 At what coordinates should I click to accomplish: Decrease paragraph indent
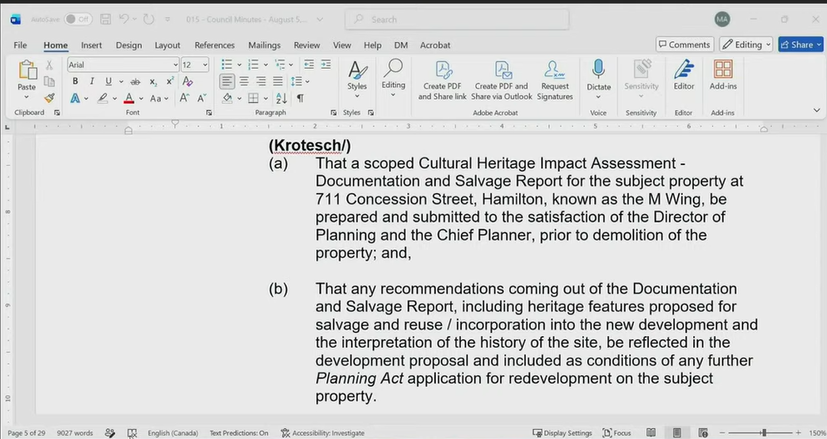click(x=309, y=64)
